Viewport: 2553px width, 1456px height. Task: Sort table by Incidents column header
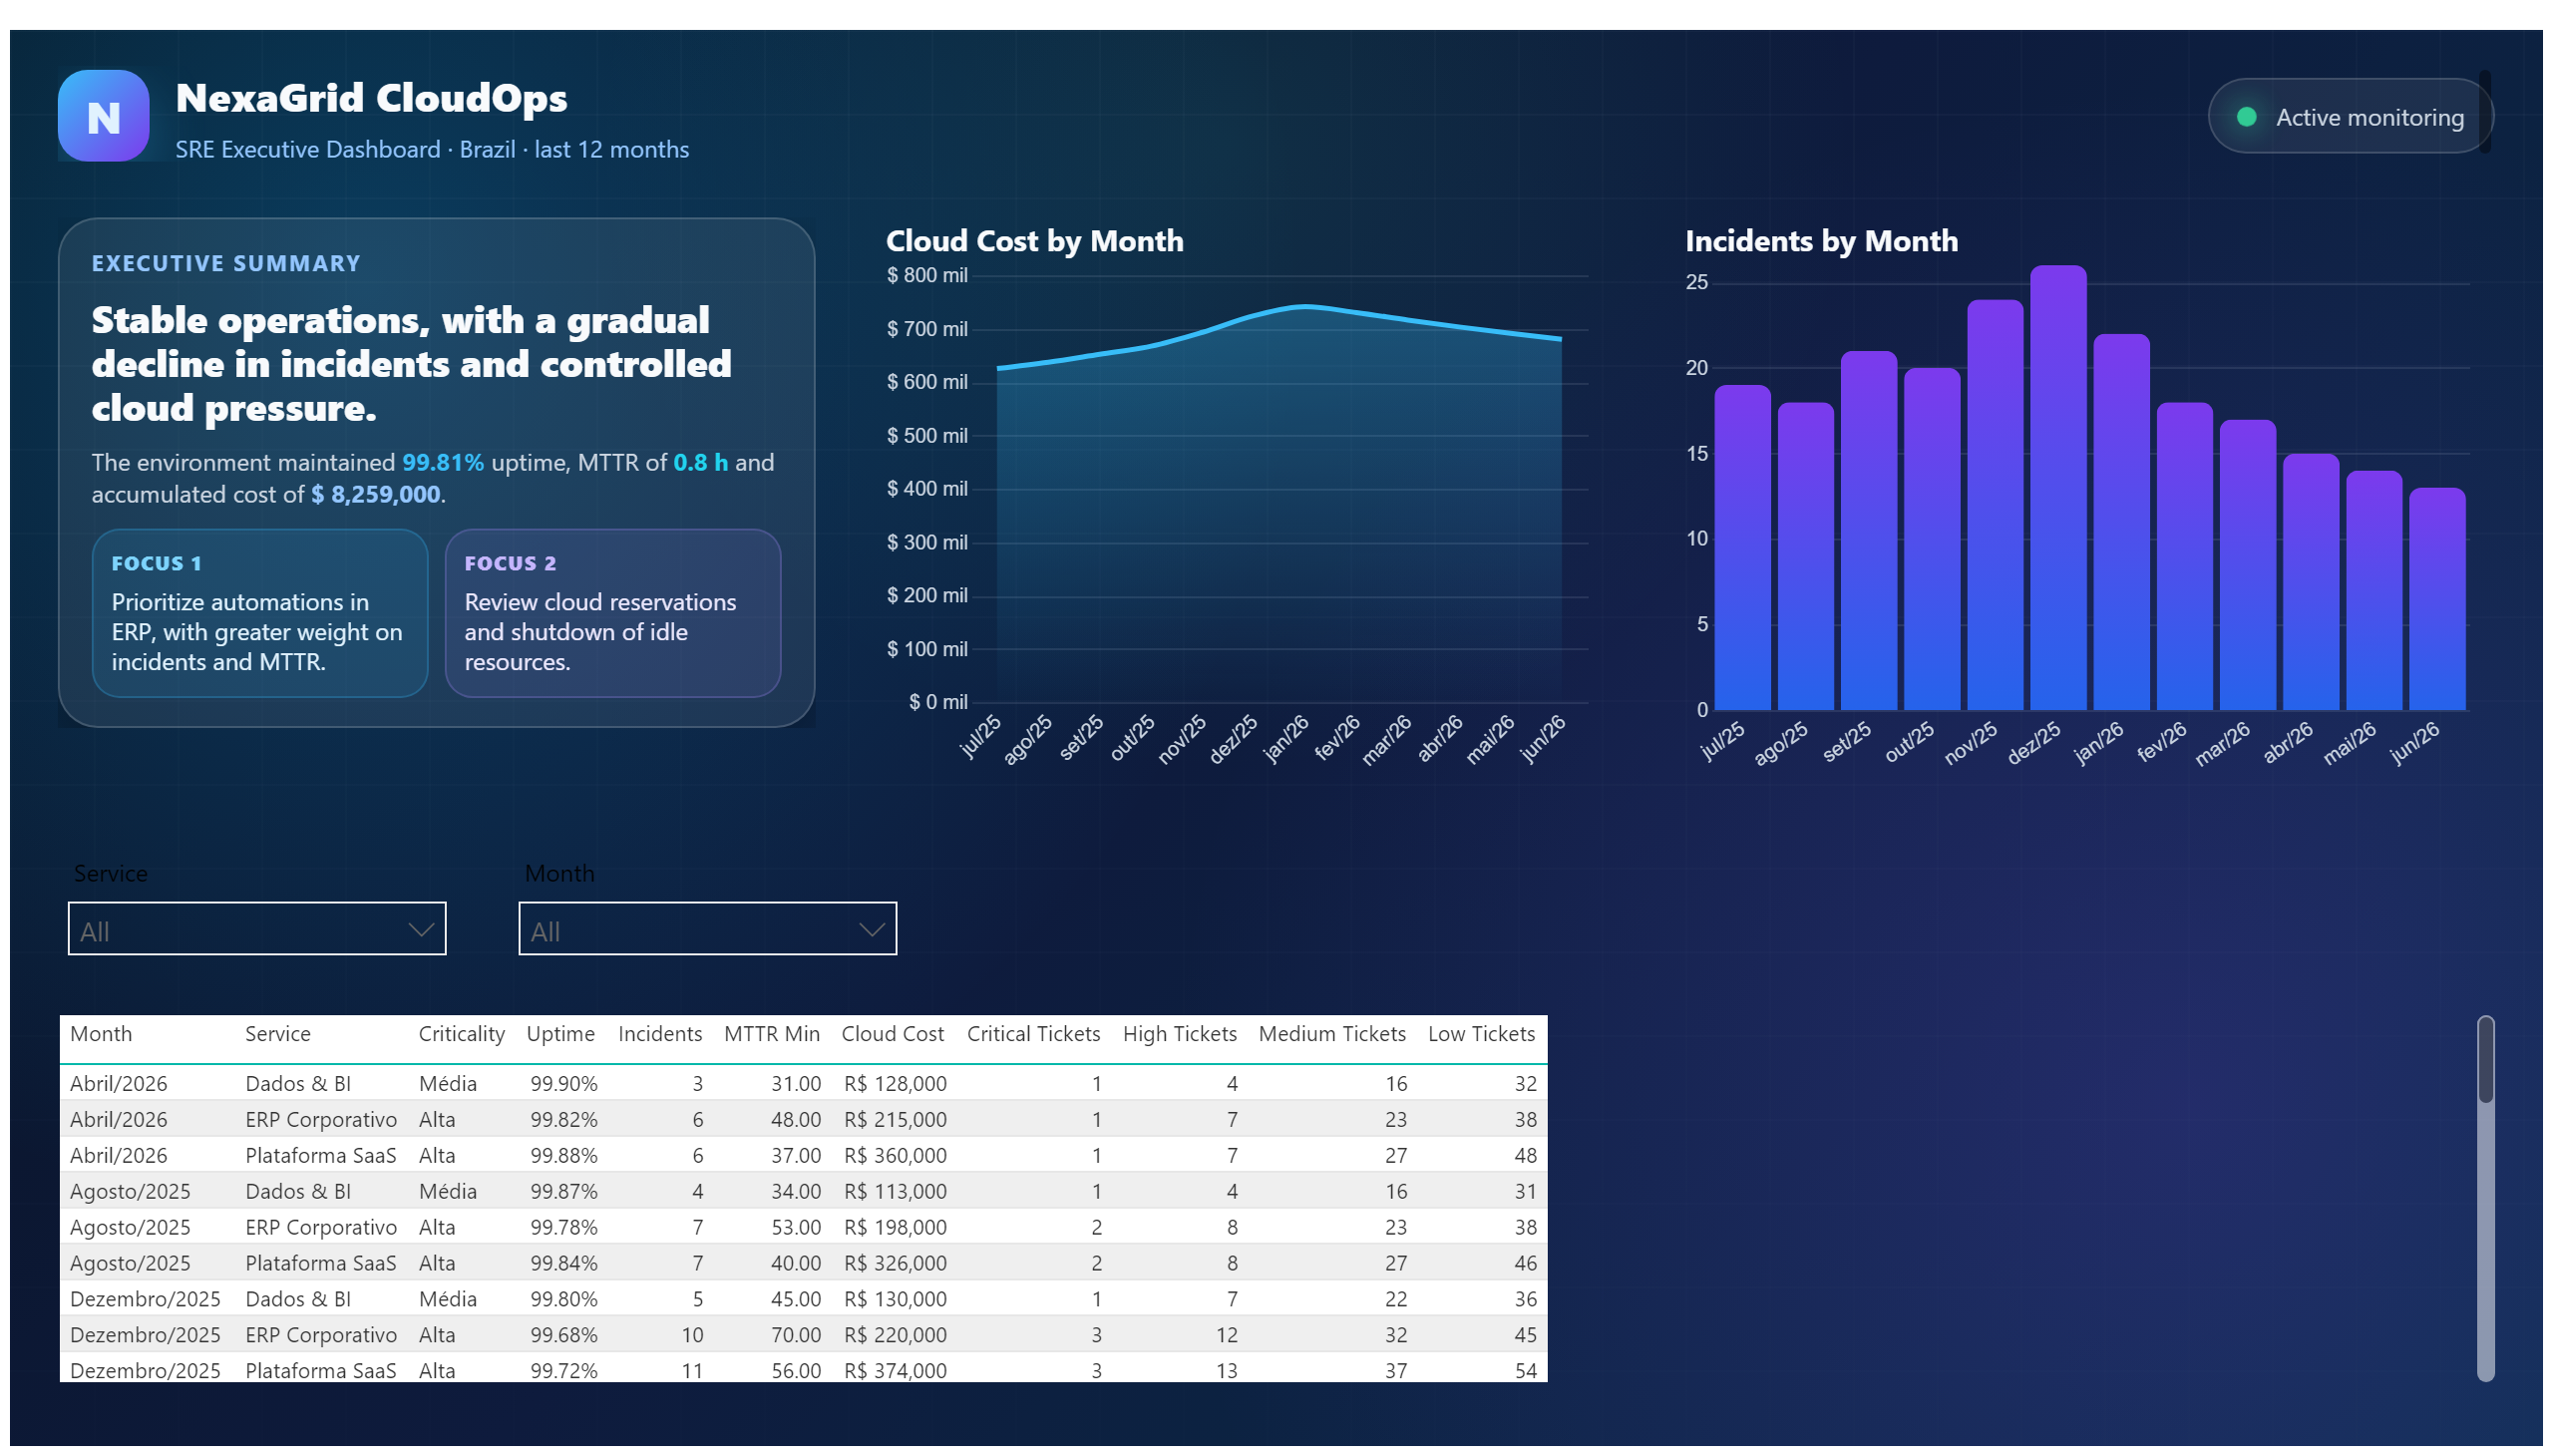tap(659, 1035)
